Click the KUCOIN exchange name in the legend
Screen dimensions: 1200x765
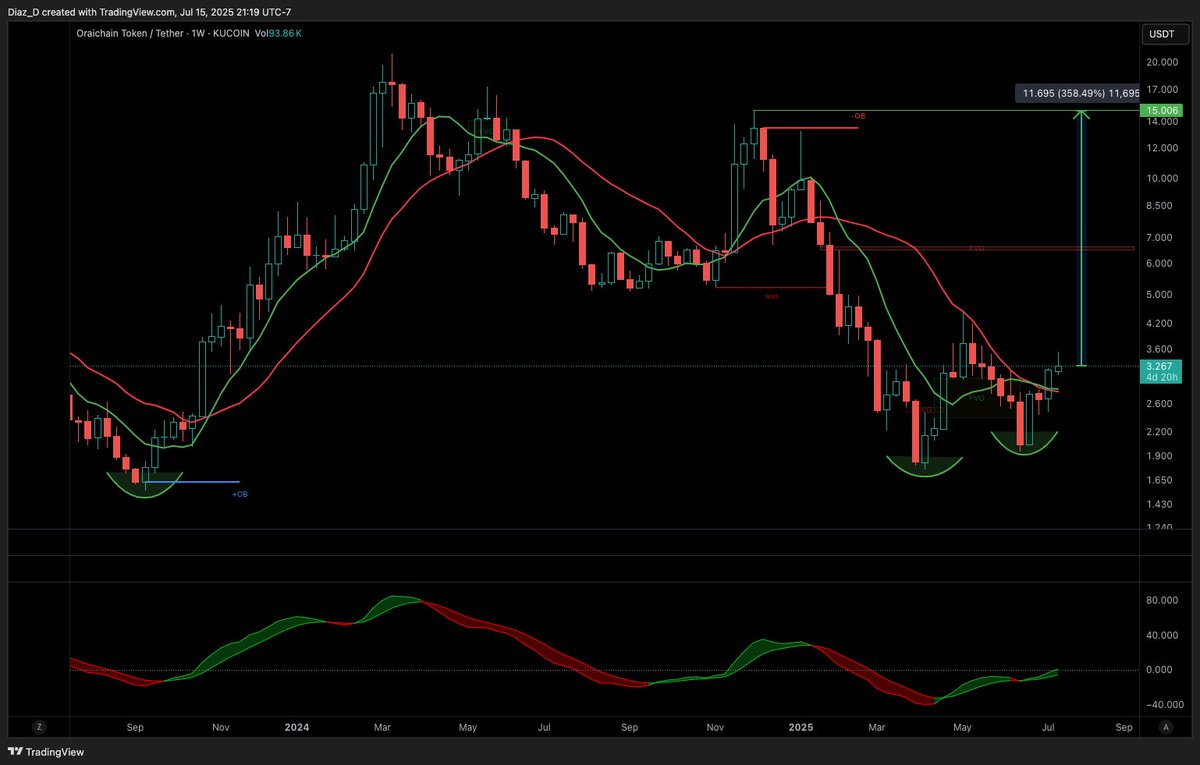click(x=230, y=33)
